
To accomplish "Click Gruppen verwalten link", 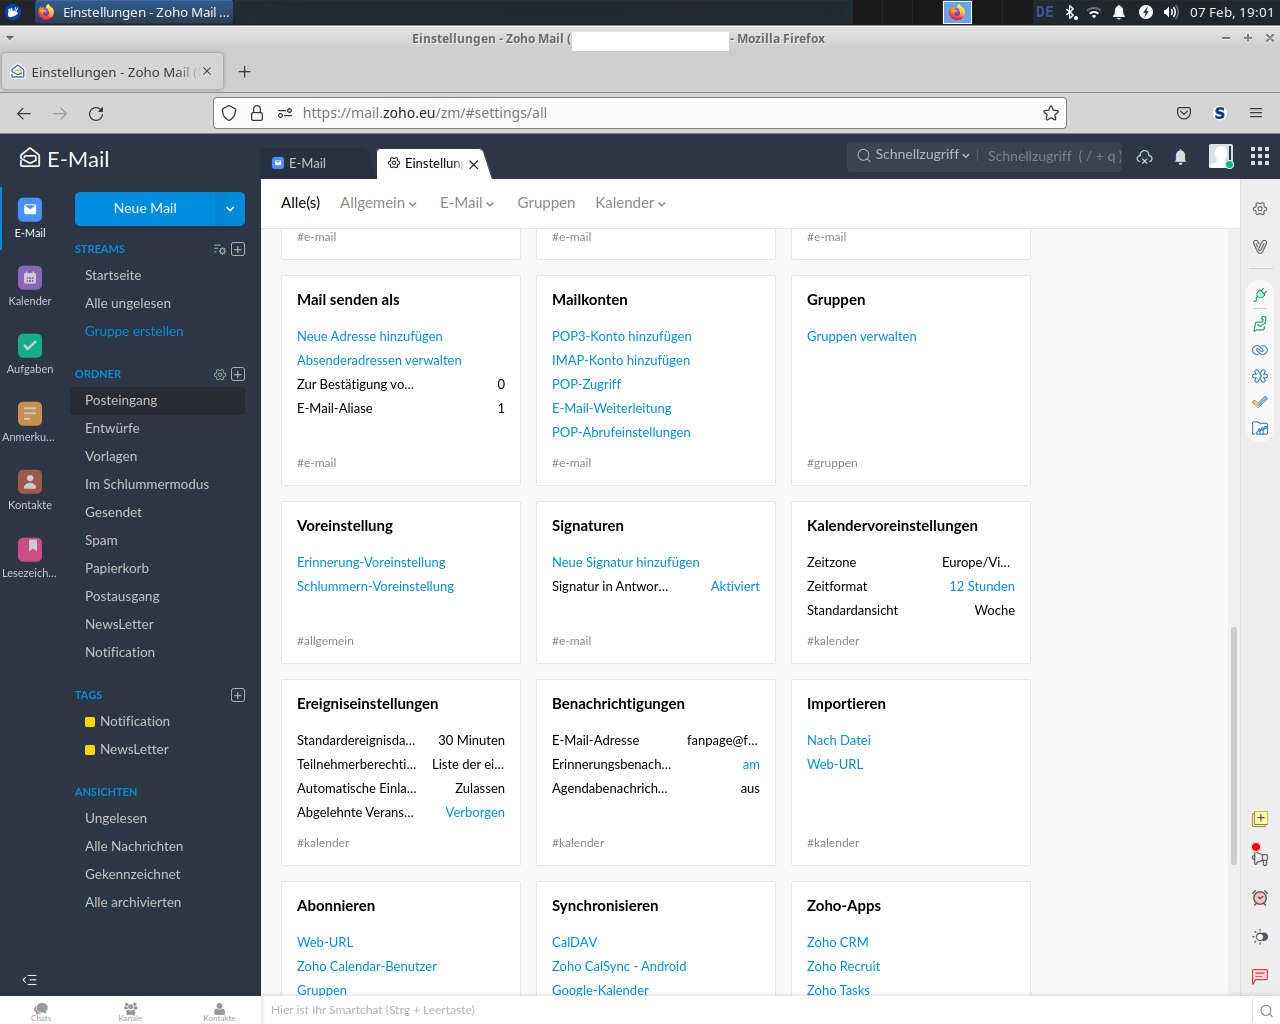I will coord(861,336).
